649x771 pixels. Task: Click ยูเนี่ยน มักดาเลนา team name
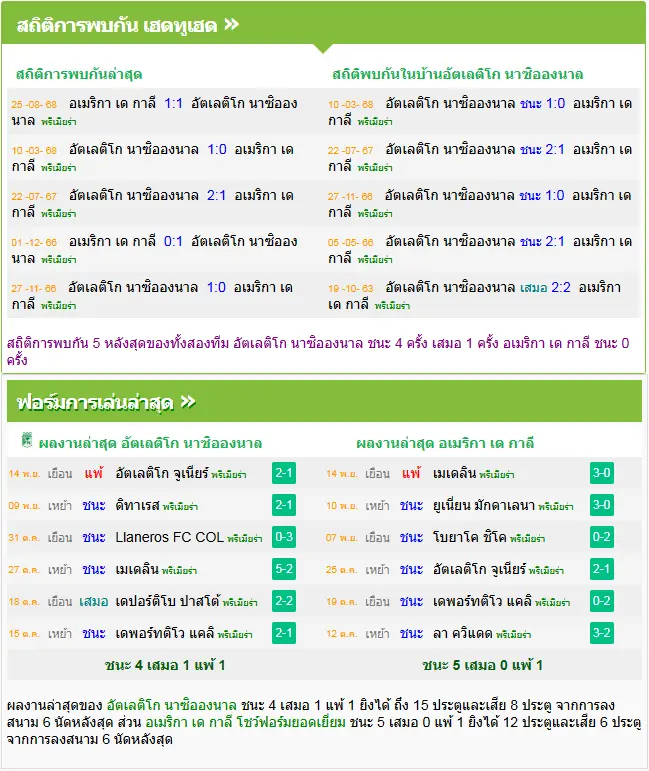click(x=483, y=505)
